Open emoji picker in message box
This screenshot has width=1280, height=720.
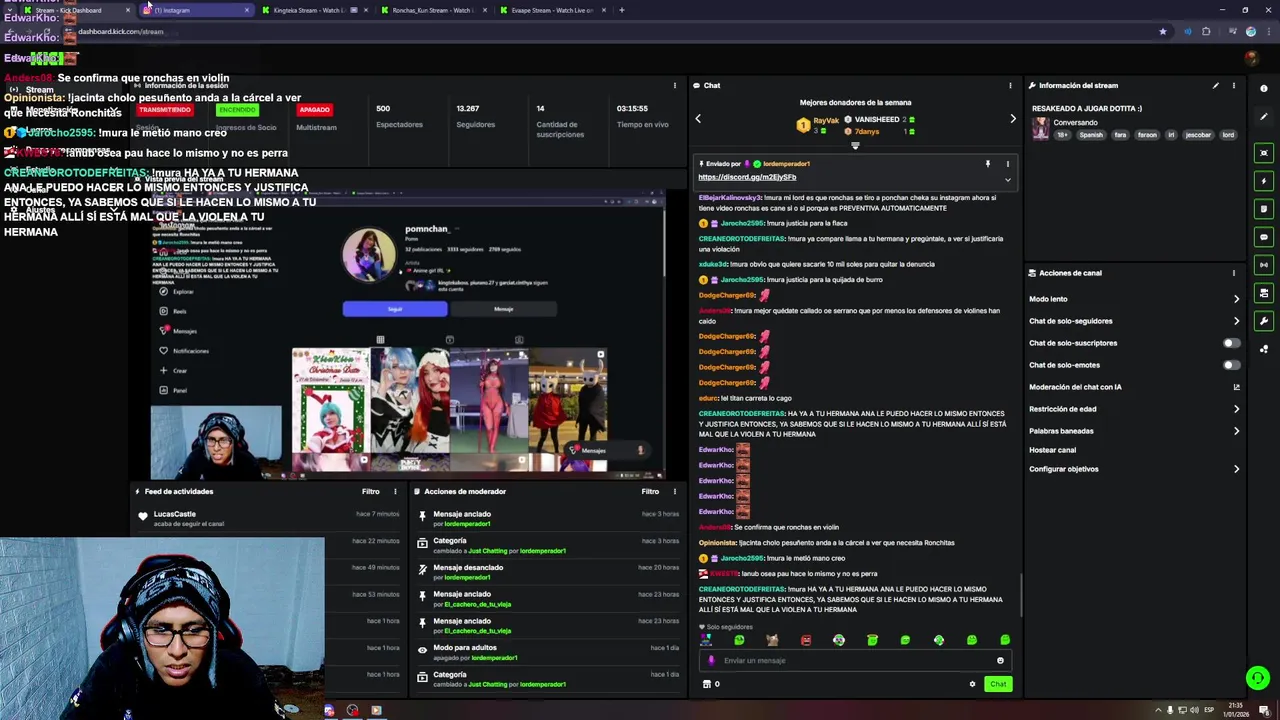(1000, 660)
